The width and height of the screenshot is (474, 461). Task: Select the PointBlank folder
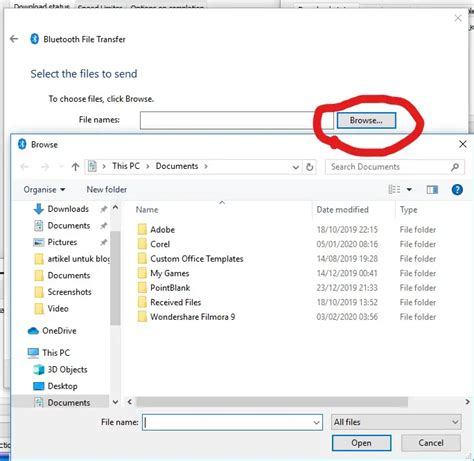point(170,288)
